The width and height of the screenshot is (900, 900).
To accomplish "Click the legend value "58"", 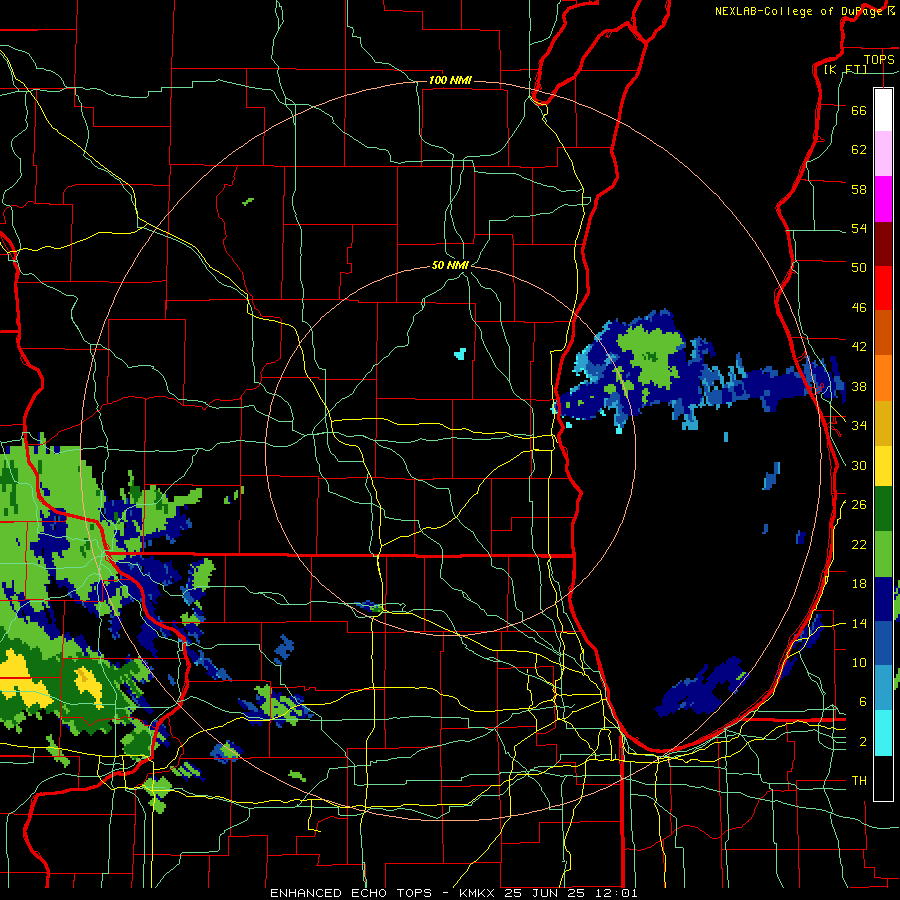I will [859, 189].
